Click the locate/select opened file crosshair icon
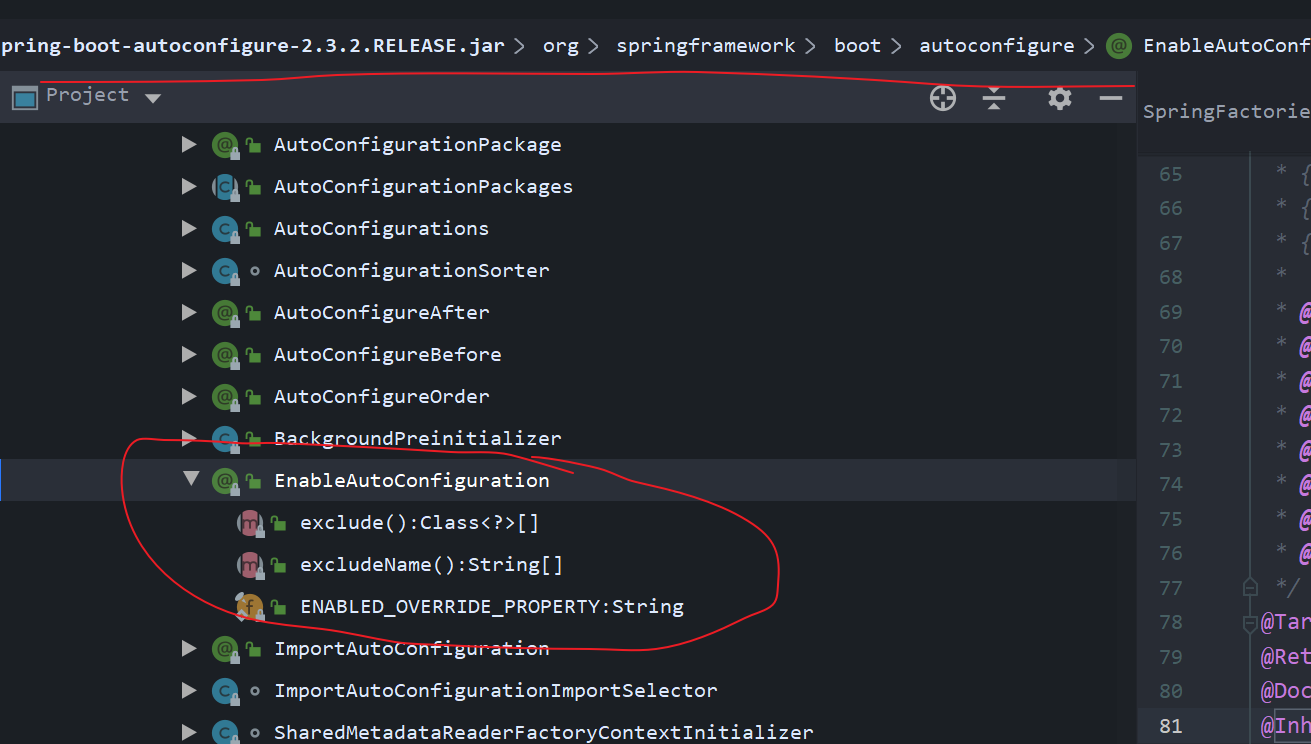 point(943,98)
